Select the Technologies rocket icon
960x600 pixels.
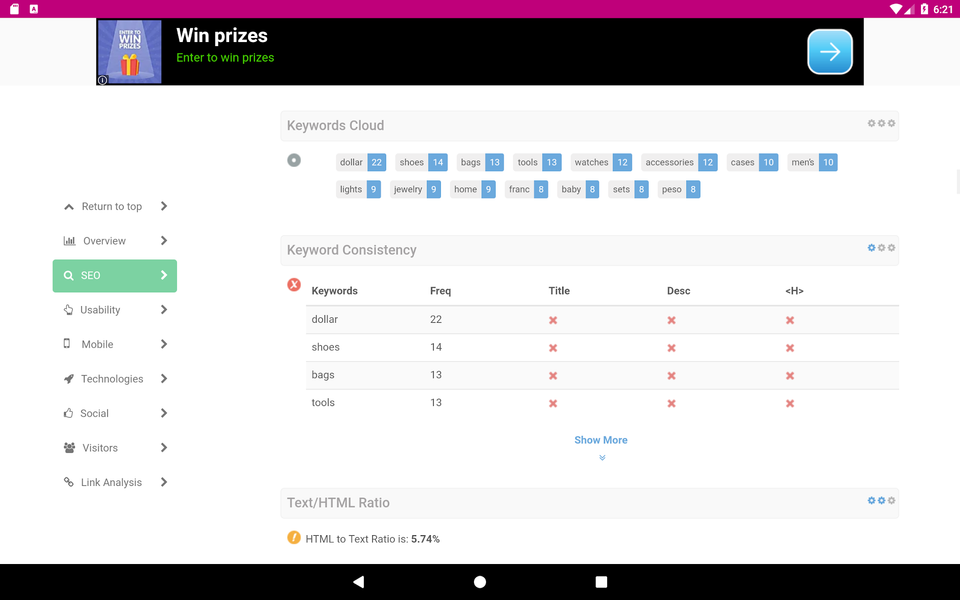point(69,378)
